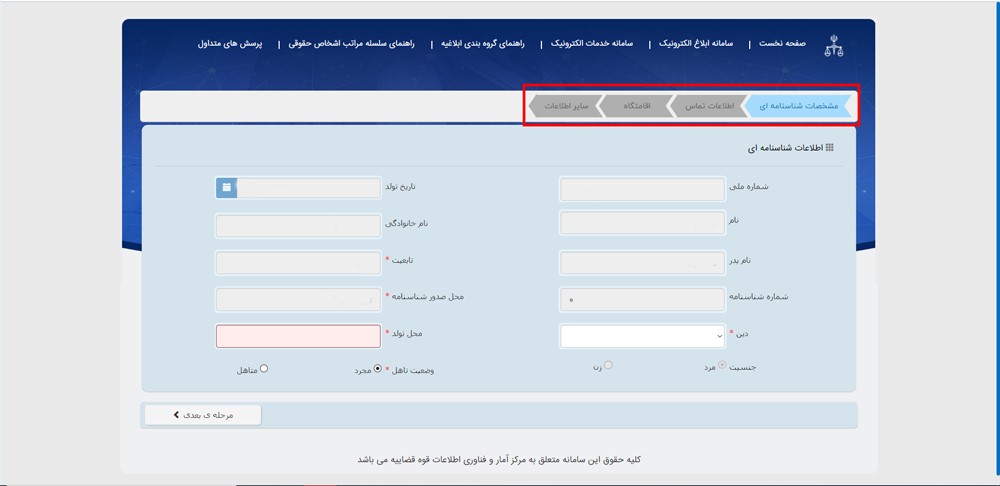Open سامانه ابلاغ الکترونیک link

tap(699, 45)
